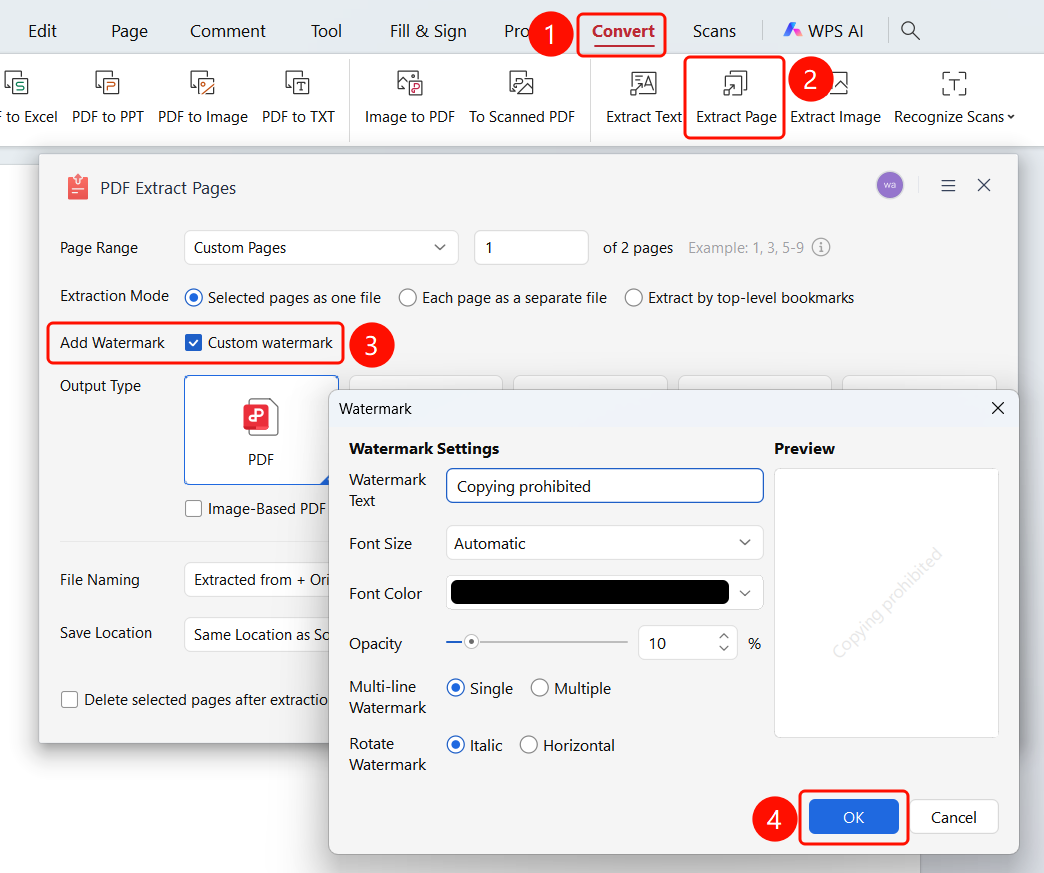Select the PDF output type tile
This screenshot has height=873, width=1044.
[x=261, y=430]
